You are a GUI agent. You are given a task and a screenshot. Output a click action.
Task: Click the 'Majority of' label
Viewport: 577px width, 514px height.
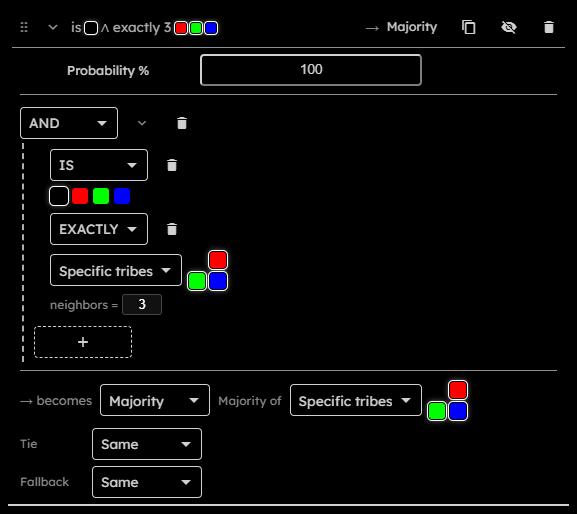point(249,401)
